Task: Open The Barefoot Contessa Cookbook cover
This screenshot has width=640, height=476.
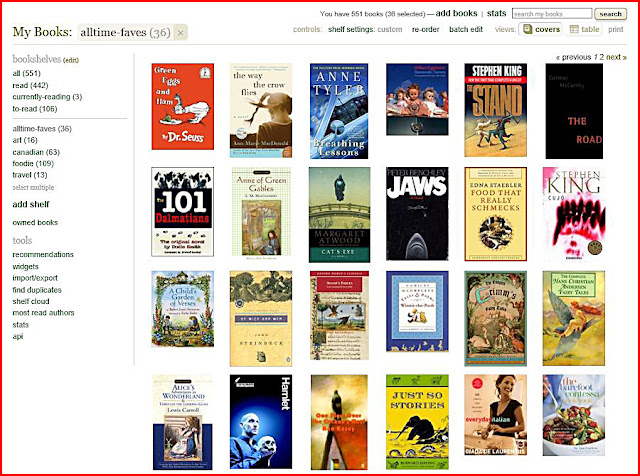Action: point(574,416)
